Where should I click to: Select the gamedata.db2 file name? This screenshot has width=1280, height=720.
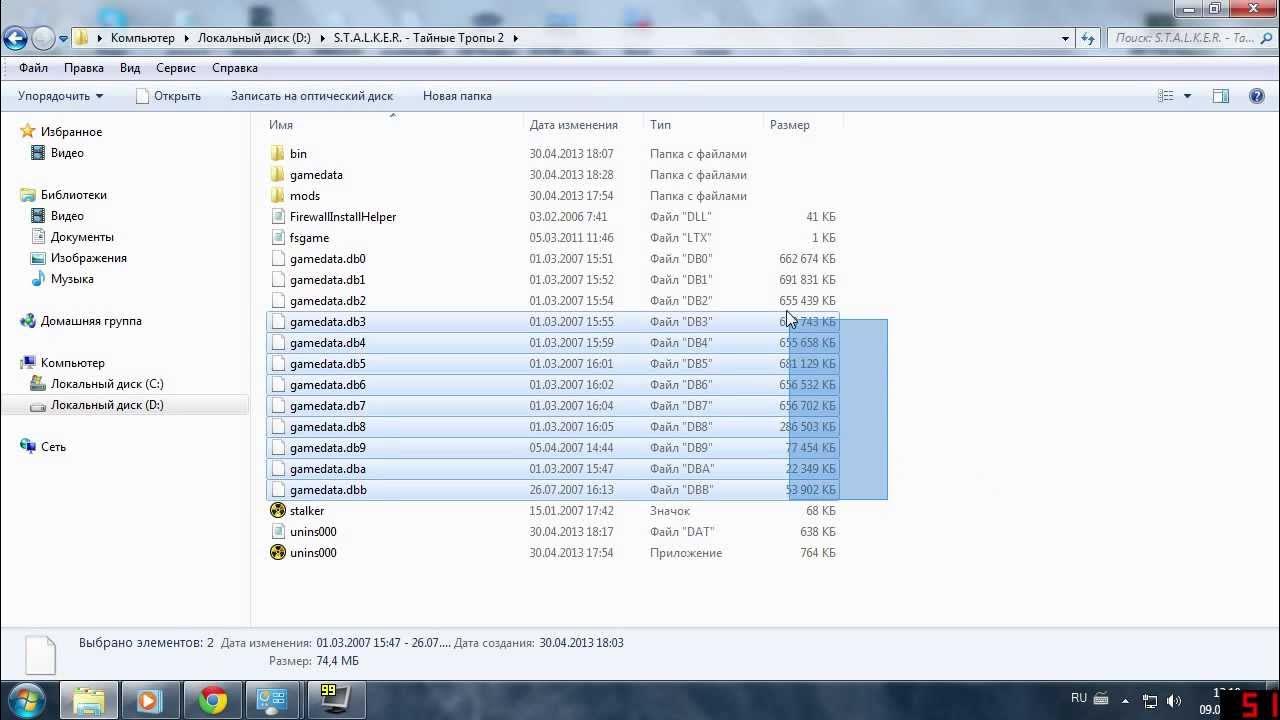(327, 301)
